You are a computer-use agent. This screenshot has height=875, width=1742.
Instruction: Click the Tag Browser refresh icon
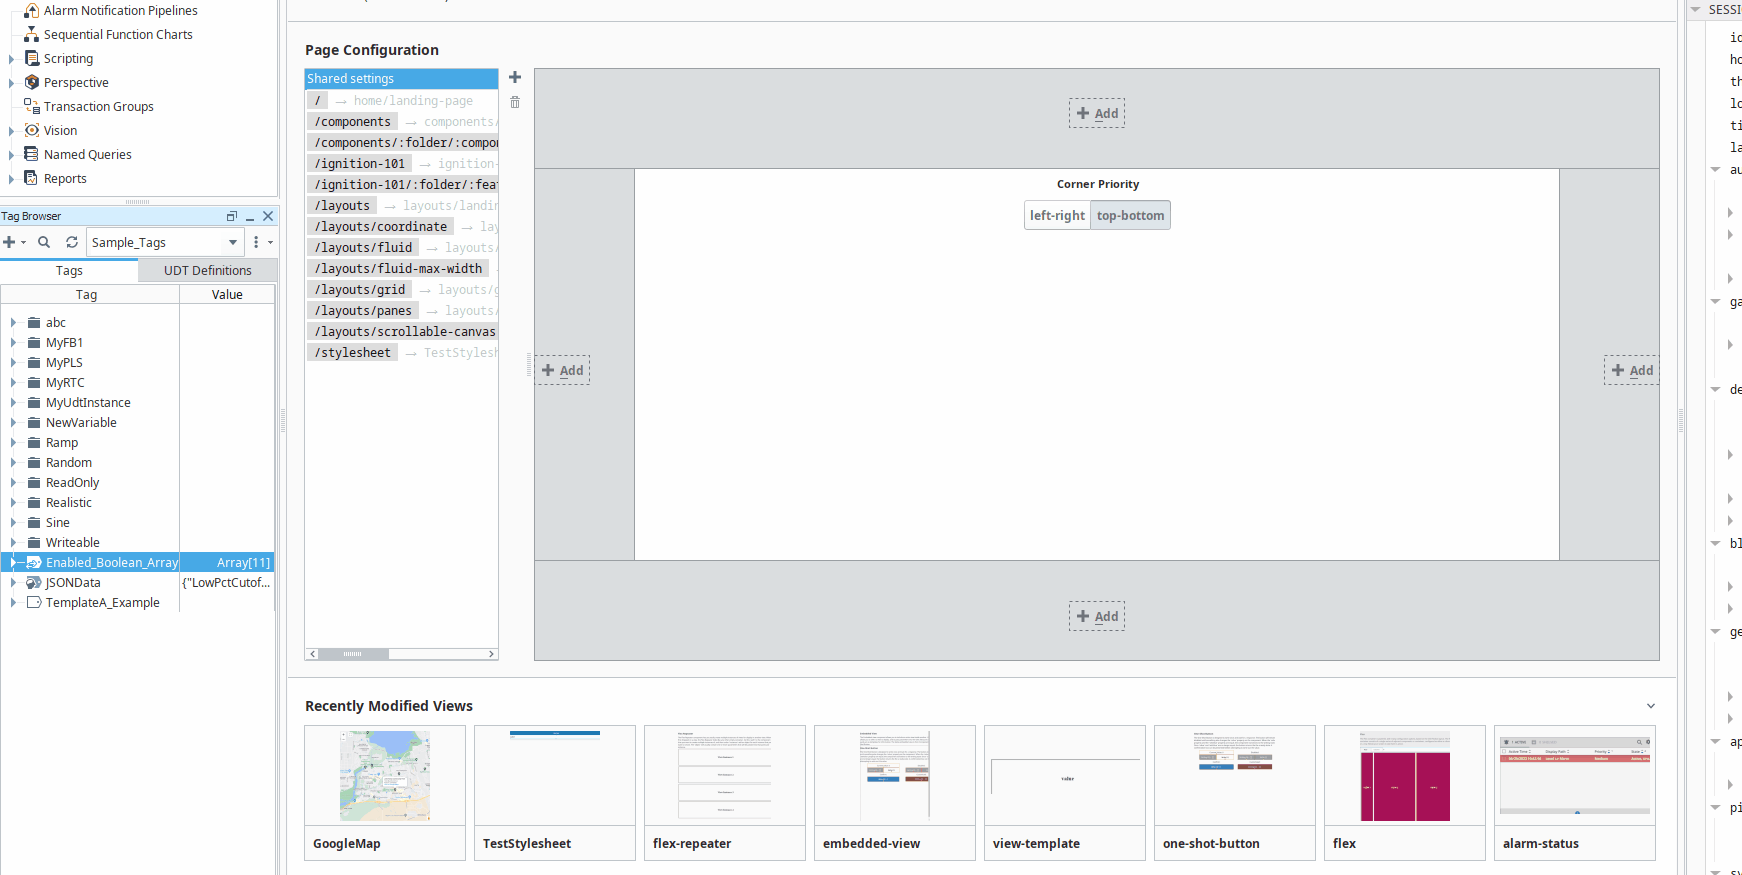tap(72, 242)
